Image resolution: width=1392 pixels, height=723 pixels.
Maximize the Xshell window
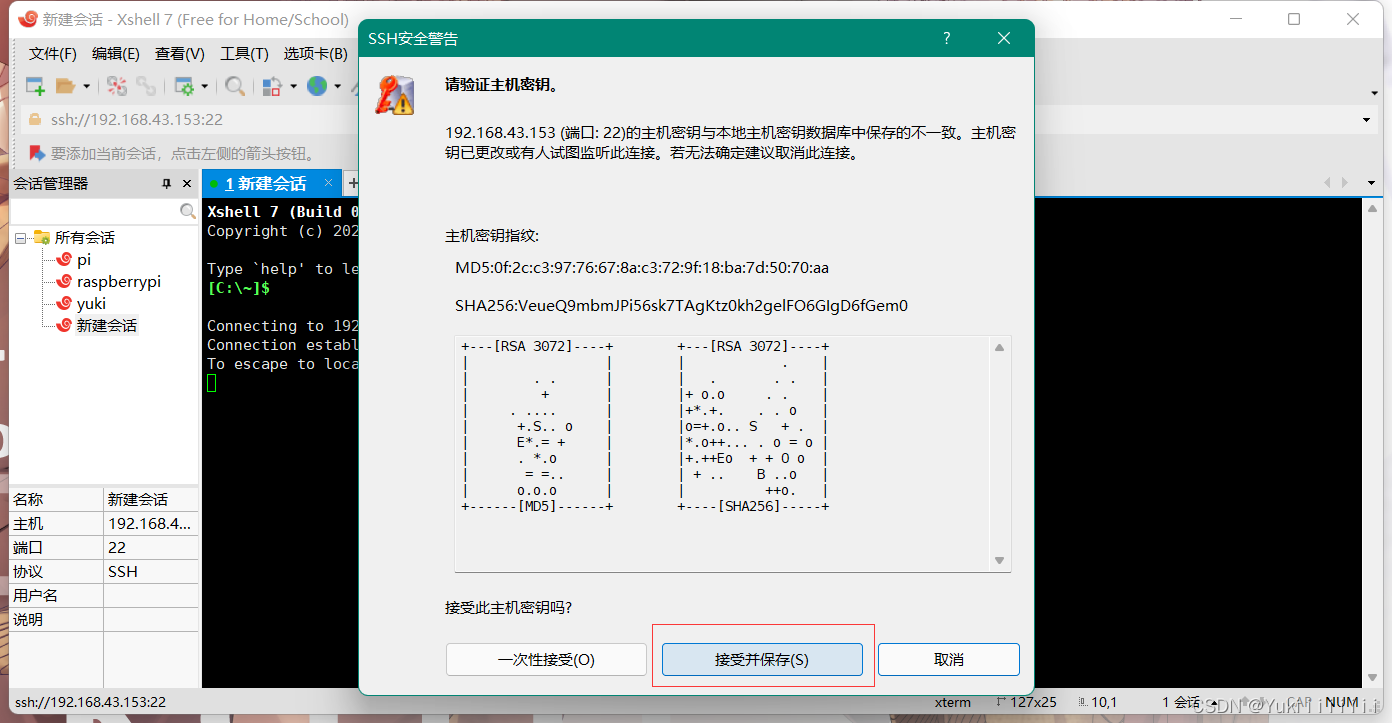pos(1294,19)
